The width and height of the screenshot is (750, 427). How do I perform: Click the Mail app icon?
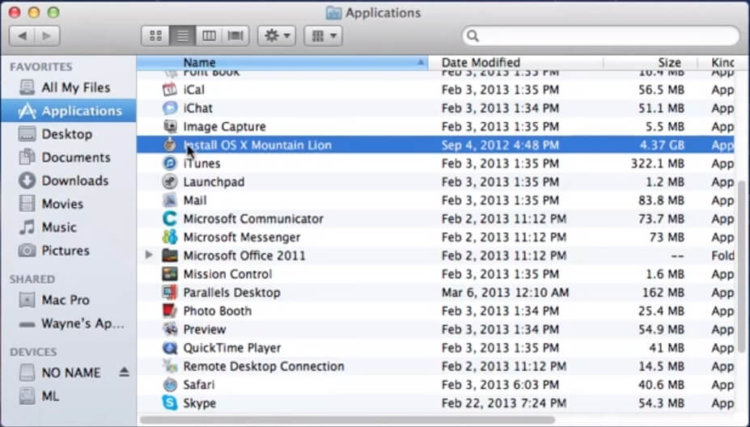coord(170,200)
